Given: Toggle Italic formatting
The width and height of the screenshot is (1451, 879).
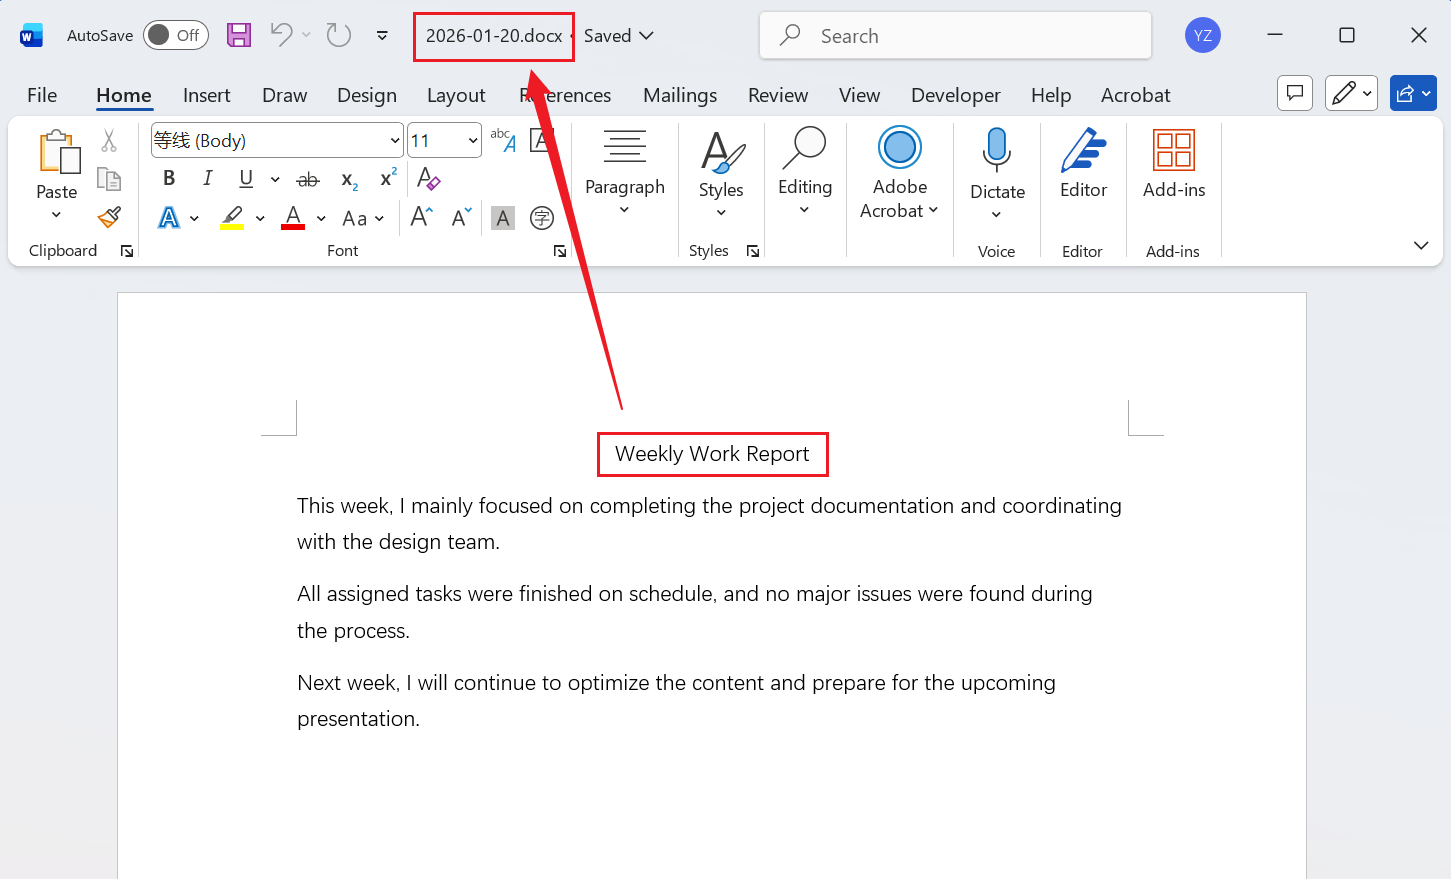Looking at the screenshot, I should [x=207, y=179].
